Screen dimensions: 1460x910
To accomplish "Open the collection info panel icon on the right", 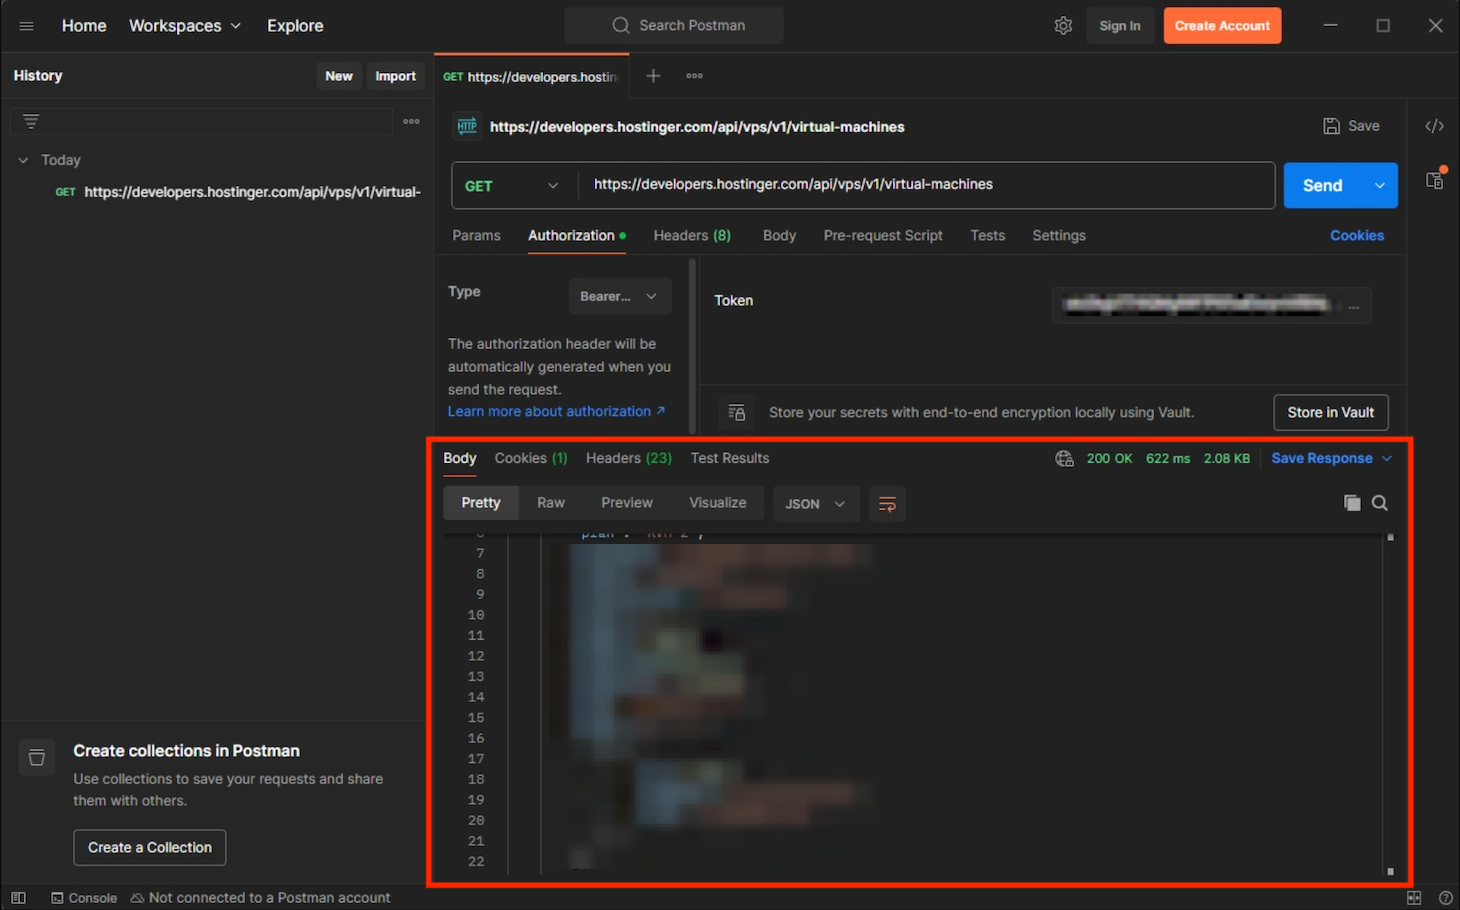I will (x=1434, y=180).
